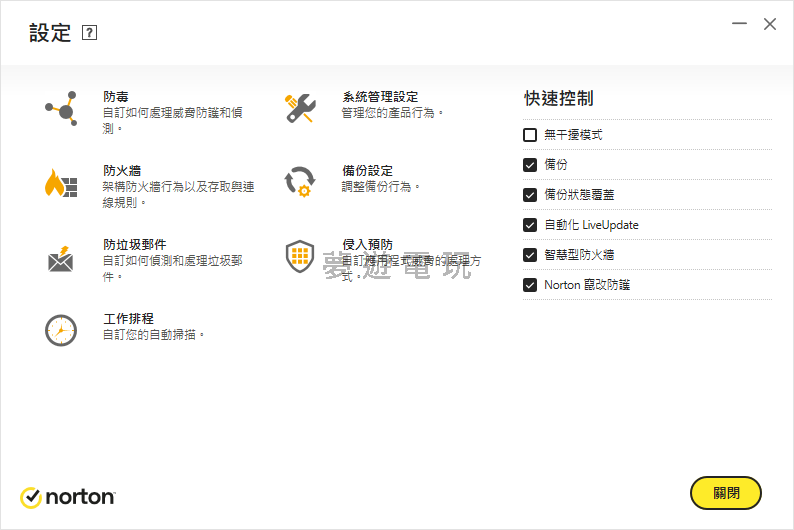The width and height of the screenshot is (794, 530).
Task: Toggle the 智慧型防火牆 checkbox
Action: tap(530, 255)
